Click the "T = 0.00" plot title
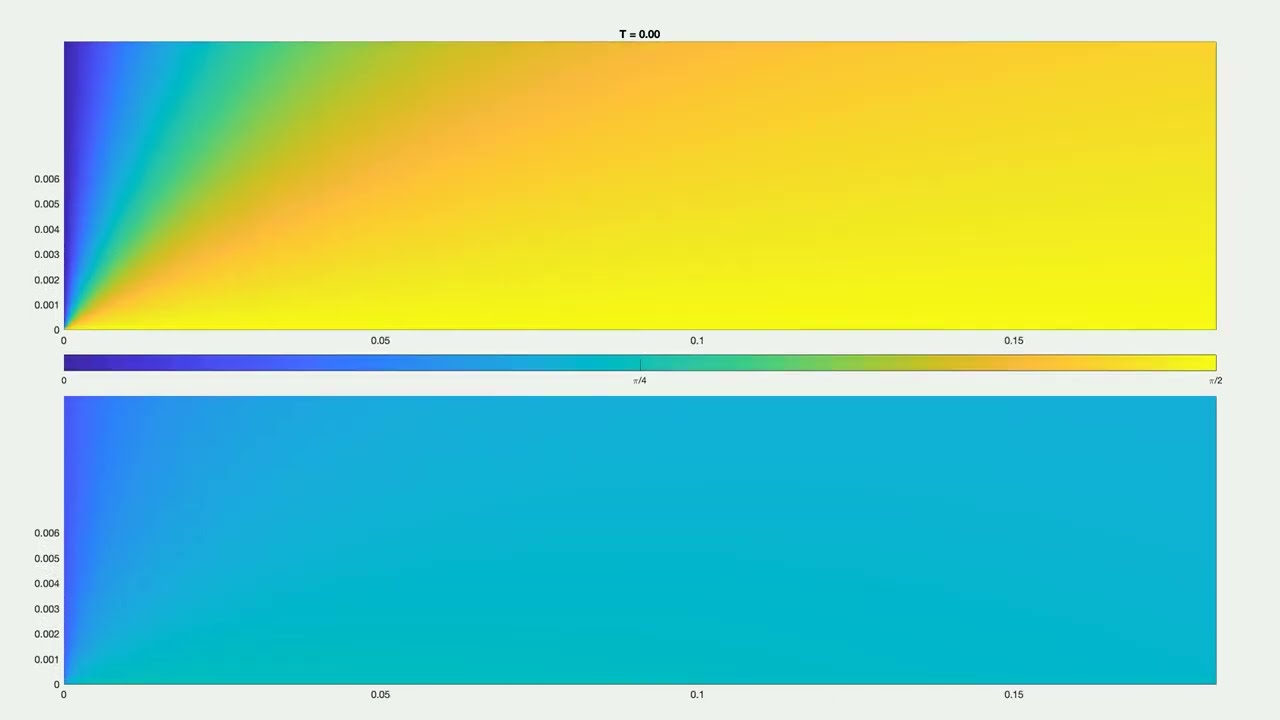This screenshot has width=1280, height=720. pyautogui.click(x=639, y=34)
